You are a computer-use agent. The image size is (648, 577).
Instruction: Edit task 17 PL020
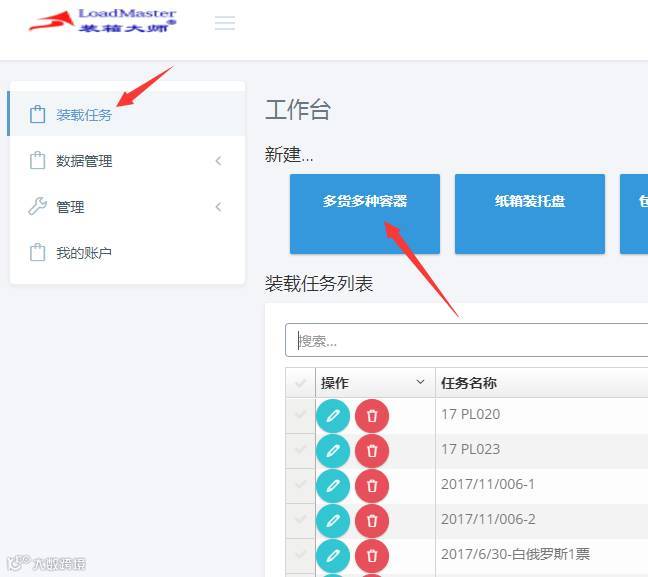[x=333, y=416]
